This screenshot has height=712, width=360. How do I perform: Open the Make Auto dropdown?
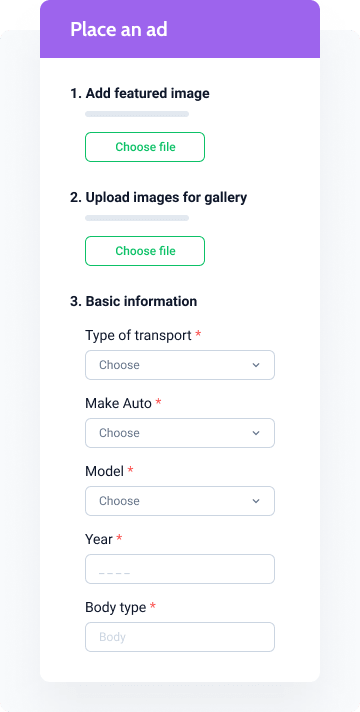click(x=180, y=433)
